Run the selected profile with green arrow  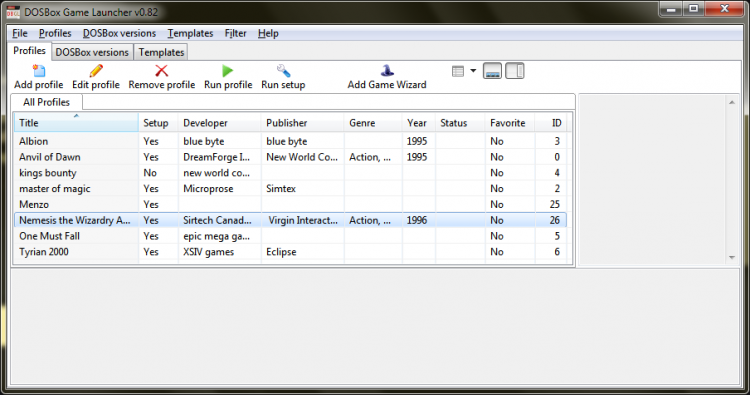228,71
